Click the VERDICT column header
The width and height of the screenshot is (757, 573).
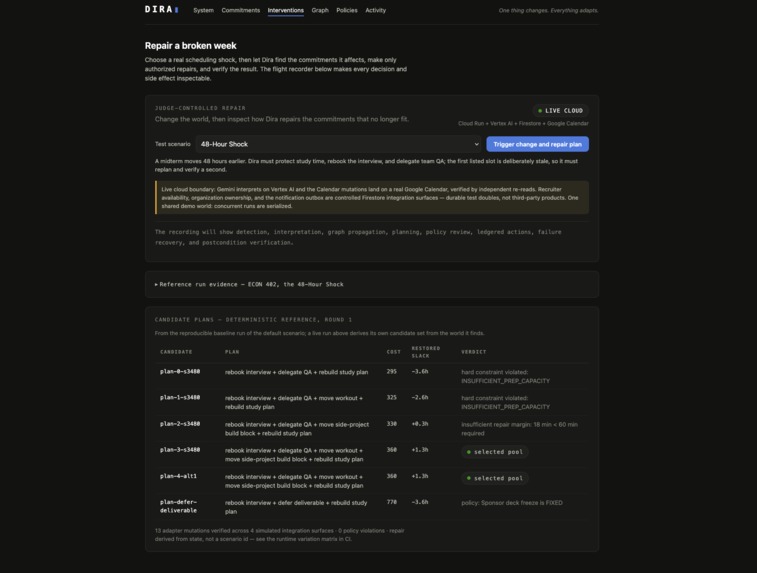click(x=474, y=352)
